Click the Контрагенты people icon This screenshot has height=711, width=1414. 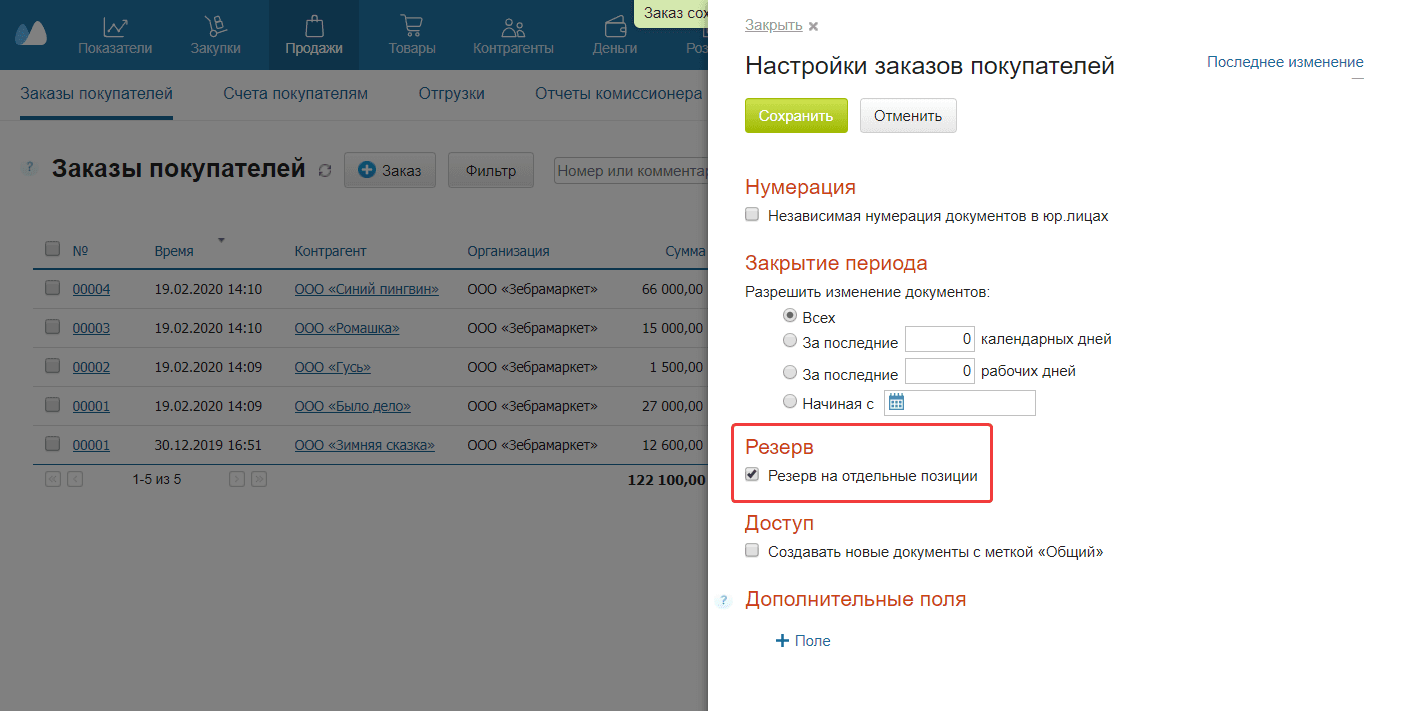pos(512,27)
